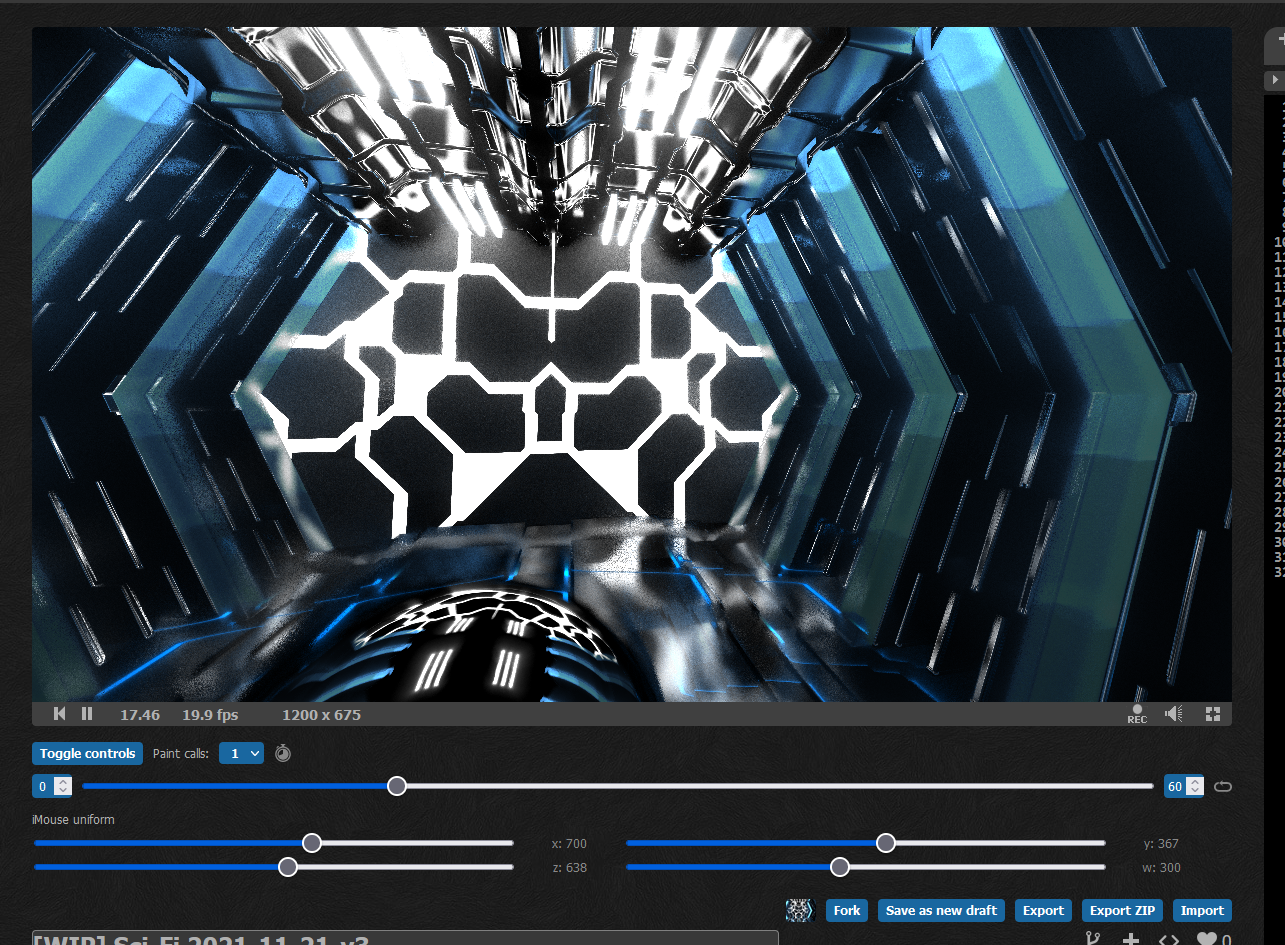
Task: Click the main timeline slider handle
Action: click(x=397, y=786)
